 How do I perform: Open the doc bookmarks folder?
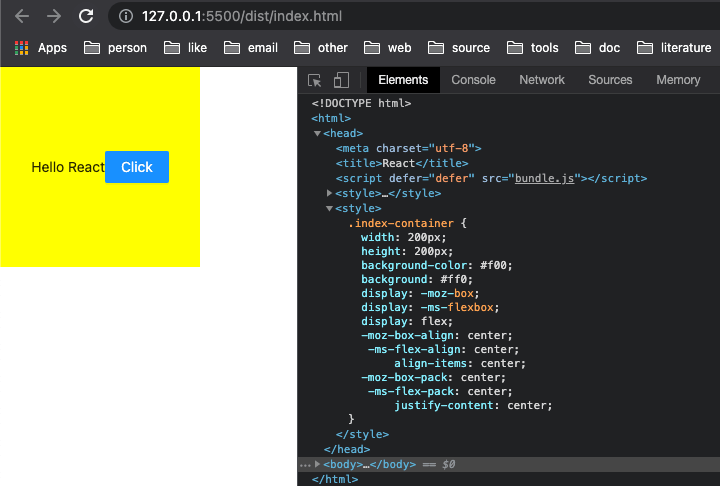pos(597,48)
